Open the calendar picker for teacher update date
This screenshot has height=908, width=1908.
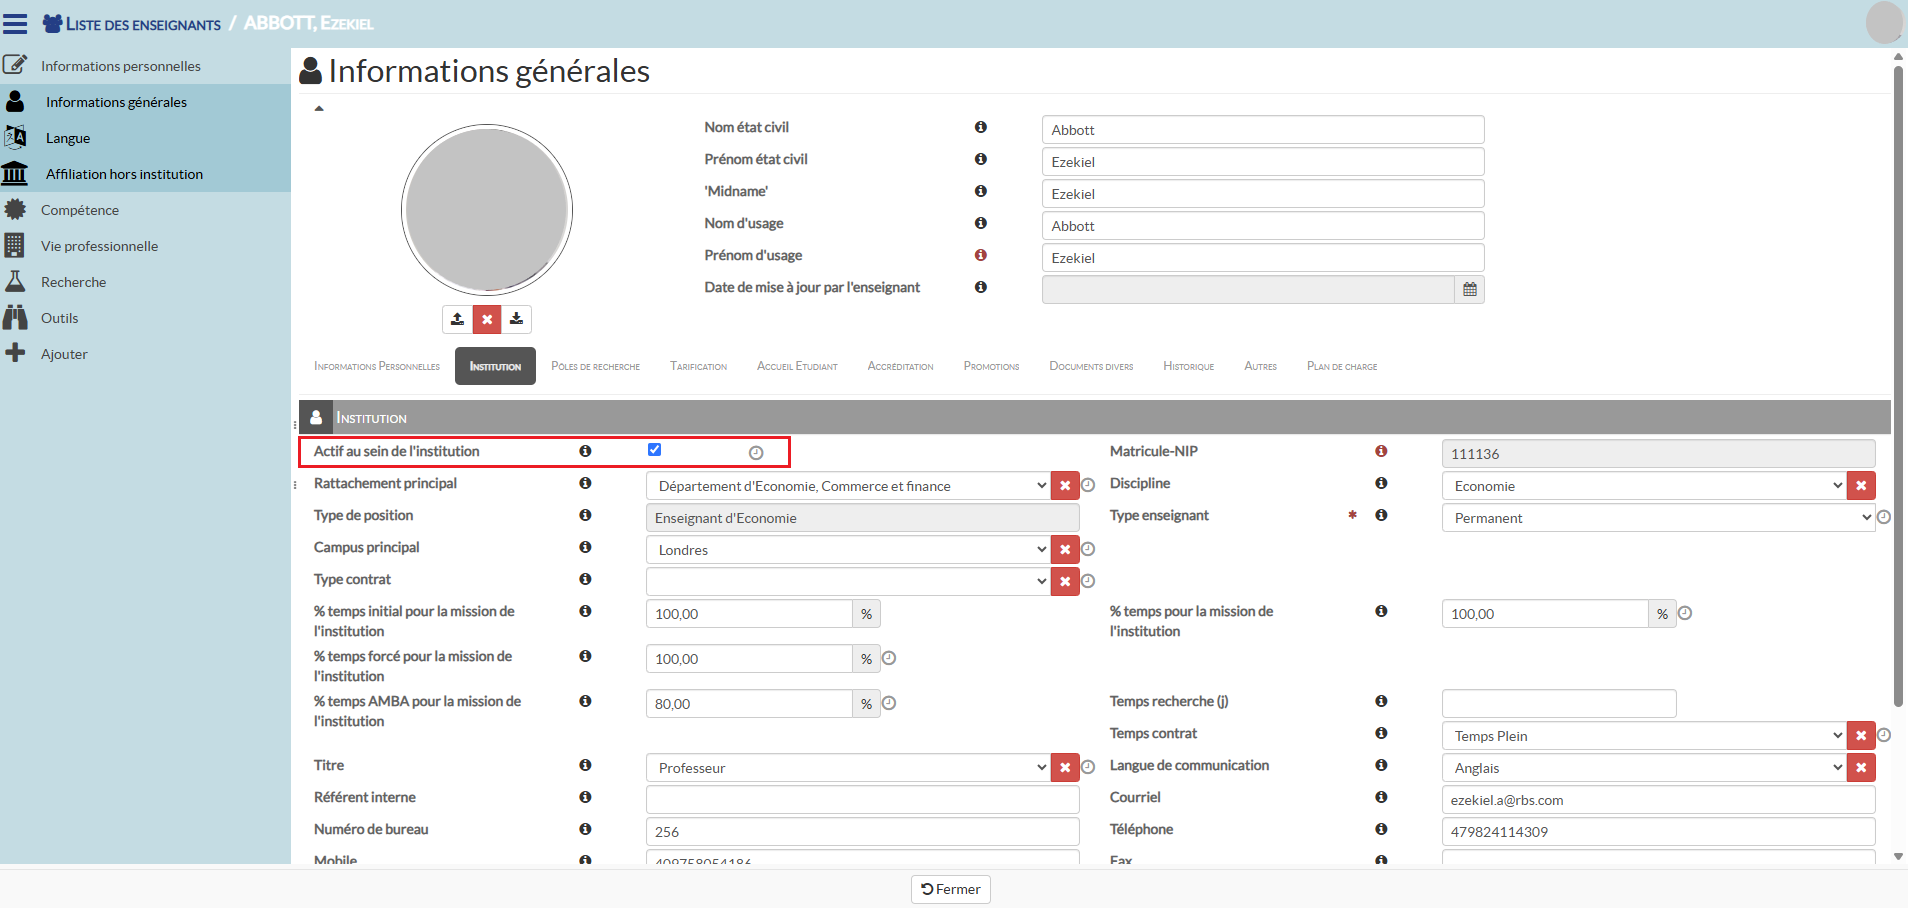click(x=1469, y=289)
